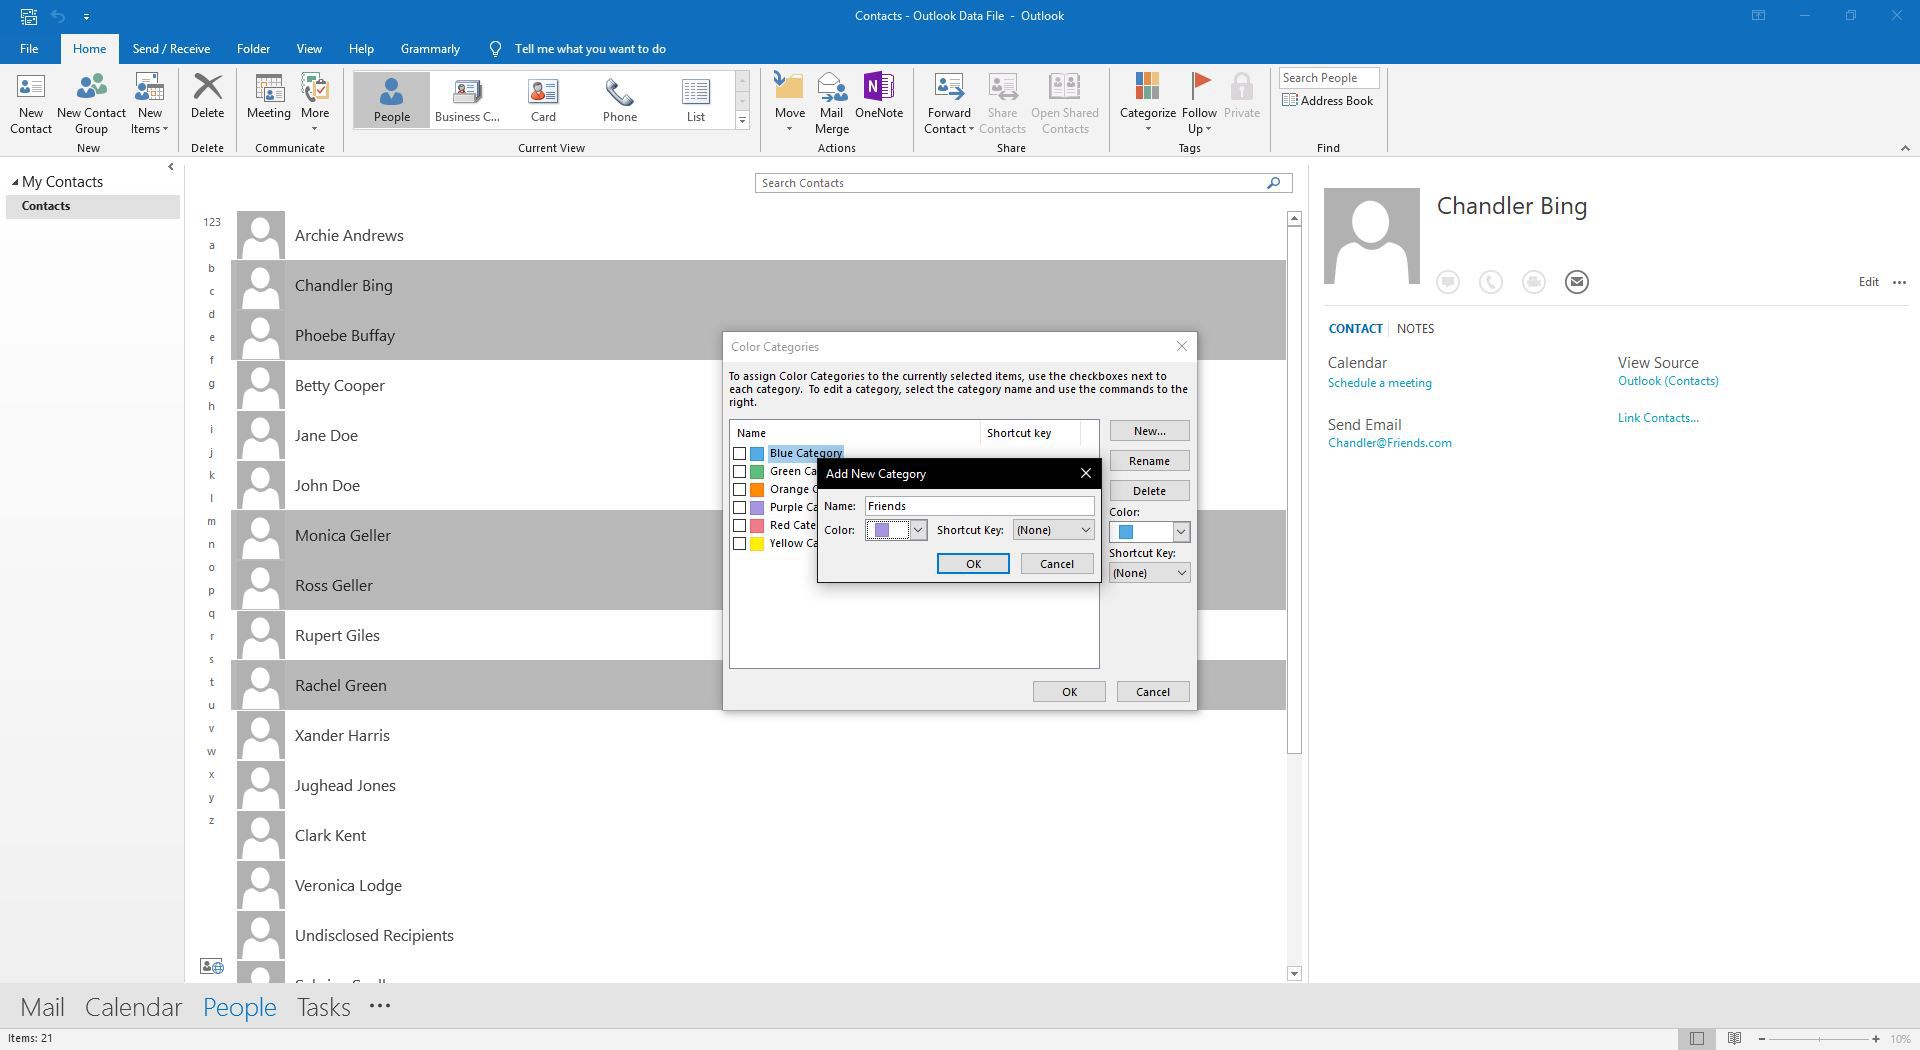Click the Yellow Category color swatch
The width and height of the screenshot is (1920, 1050).
click(758, 544)
